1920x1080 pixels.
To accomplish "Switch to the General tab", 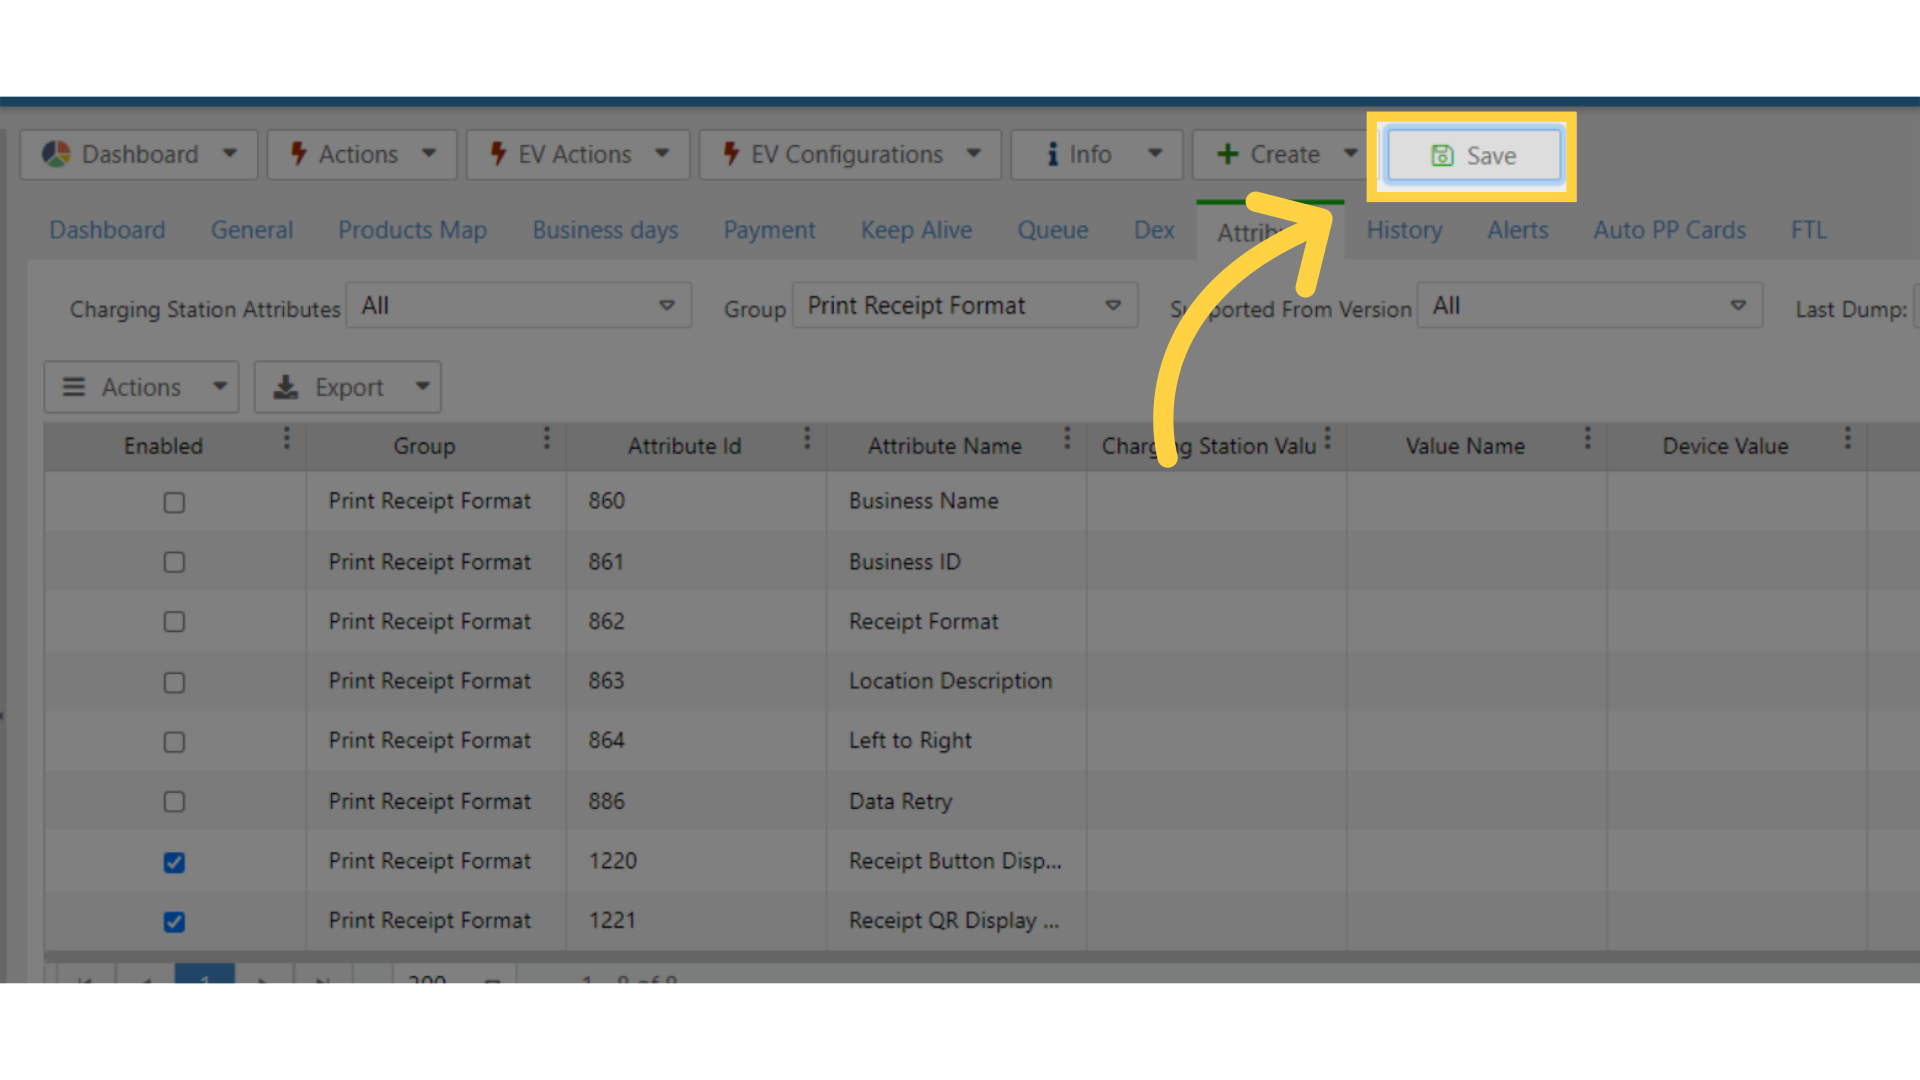I will tap(252, 230).
